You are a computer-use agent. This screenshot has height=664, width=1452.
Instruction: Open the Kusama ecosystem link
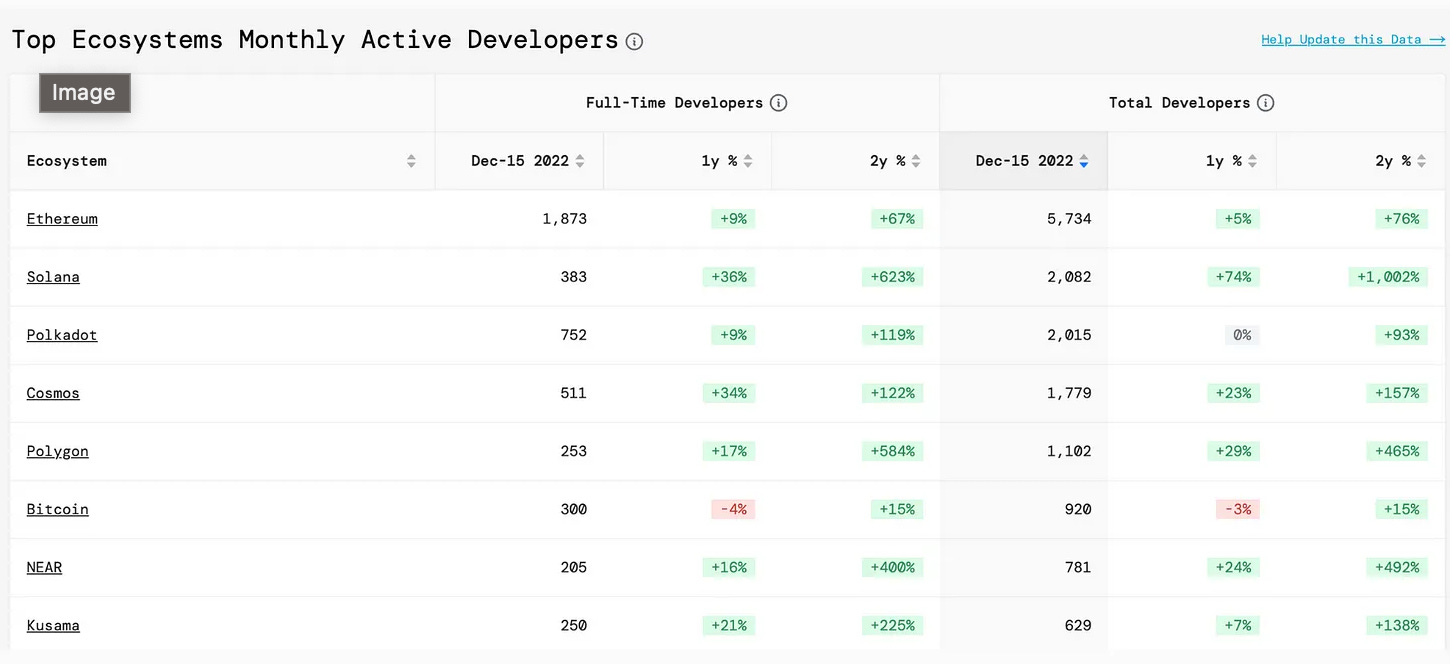pos(53,625)
